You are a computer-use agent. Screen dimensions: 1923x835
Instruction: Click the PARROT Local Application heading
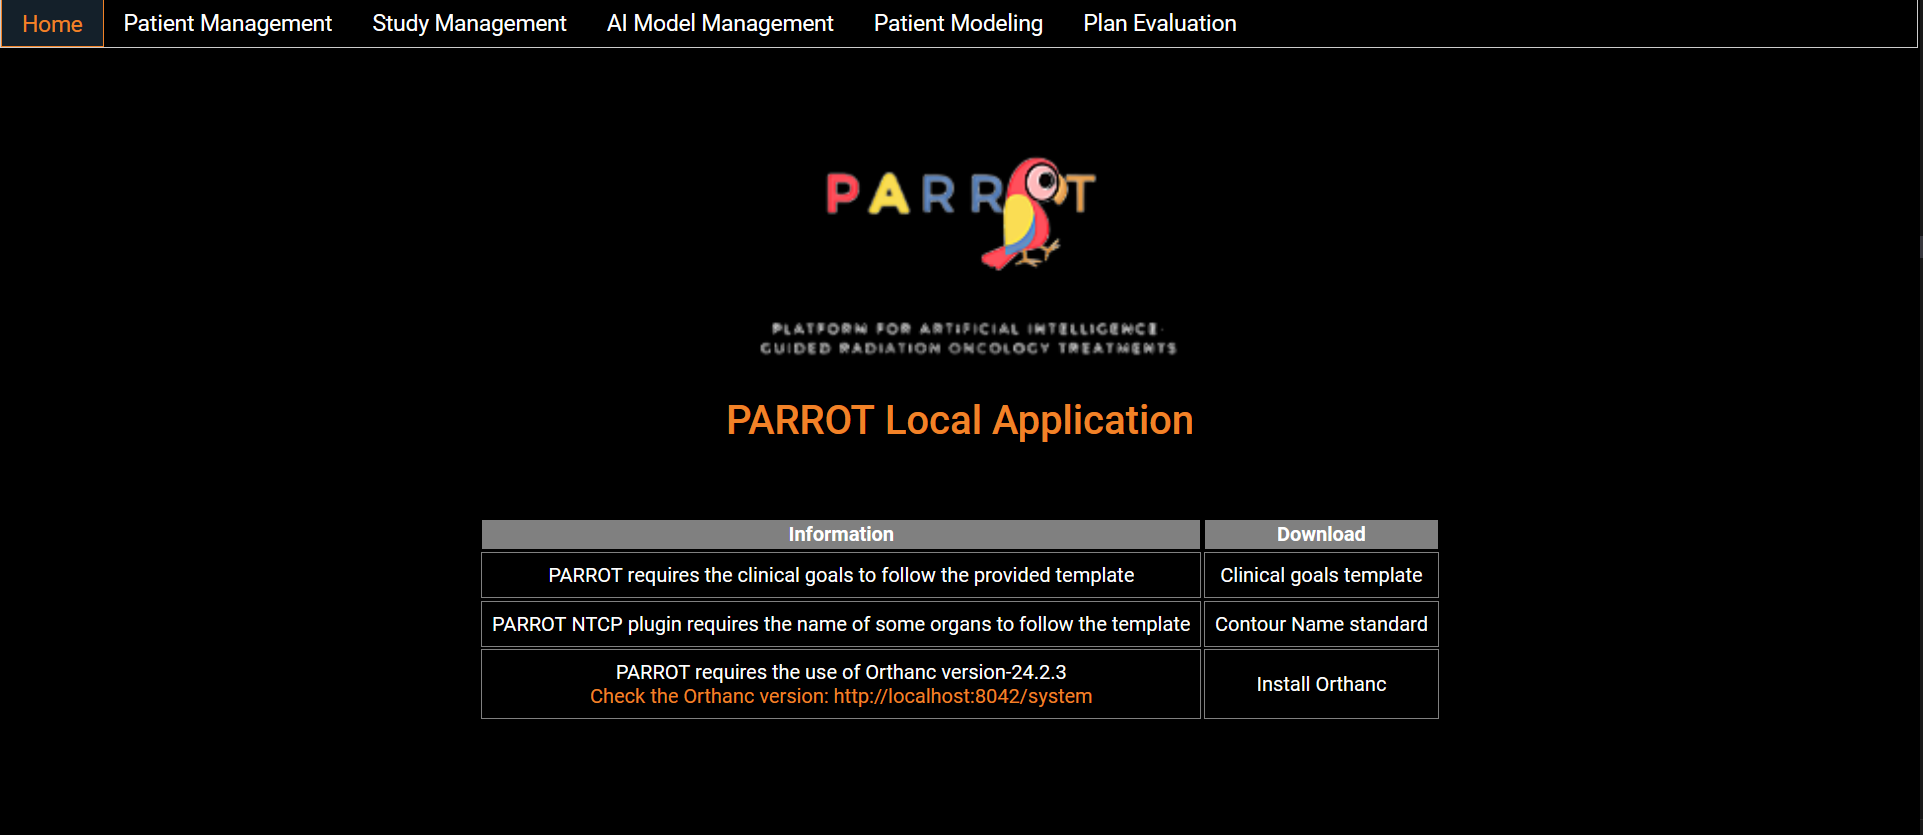[x=959, y=420]
